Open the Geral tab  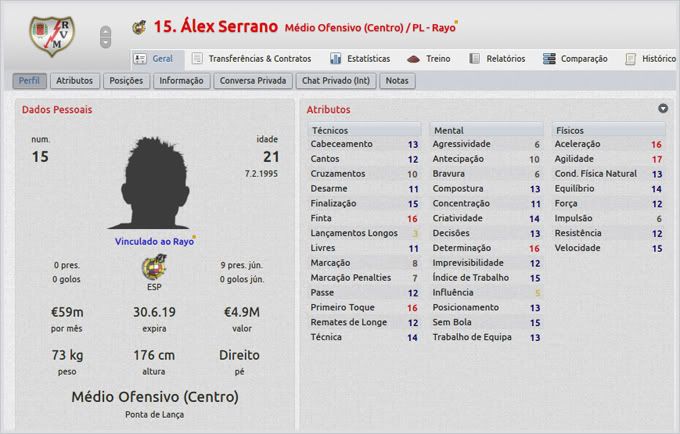click(x=155, y=59)
